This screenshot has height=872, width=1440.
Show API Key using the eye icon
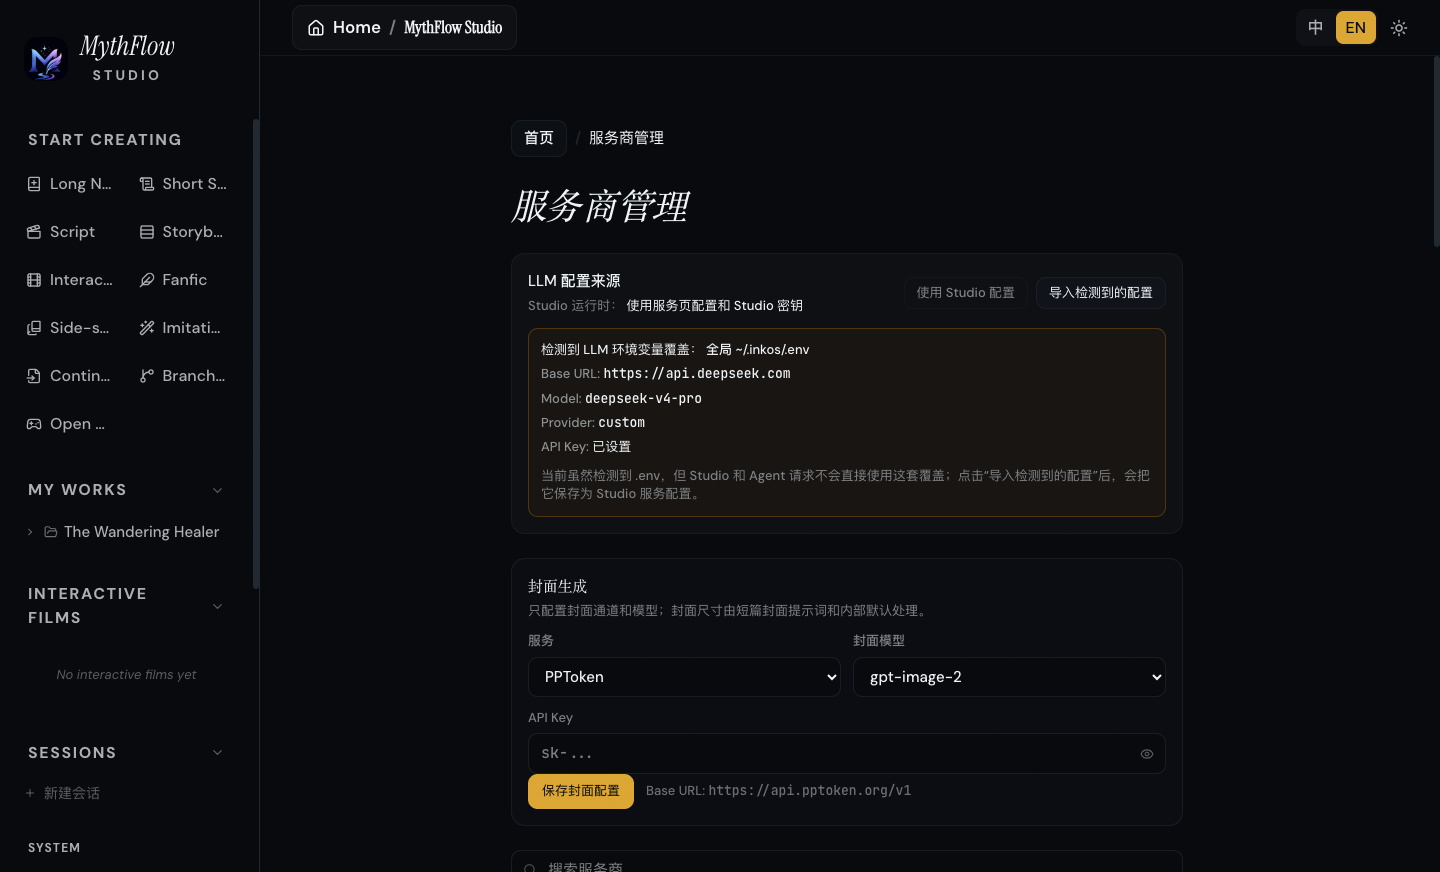[x=1147, y=754]
